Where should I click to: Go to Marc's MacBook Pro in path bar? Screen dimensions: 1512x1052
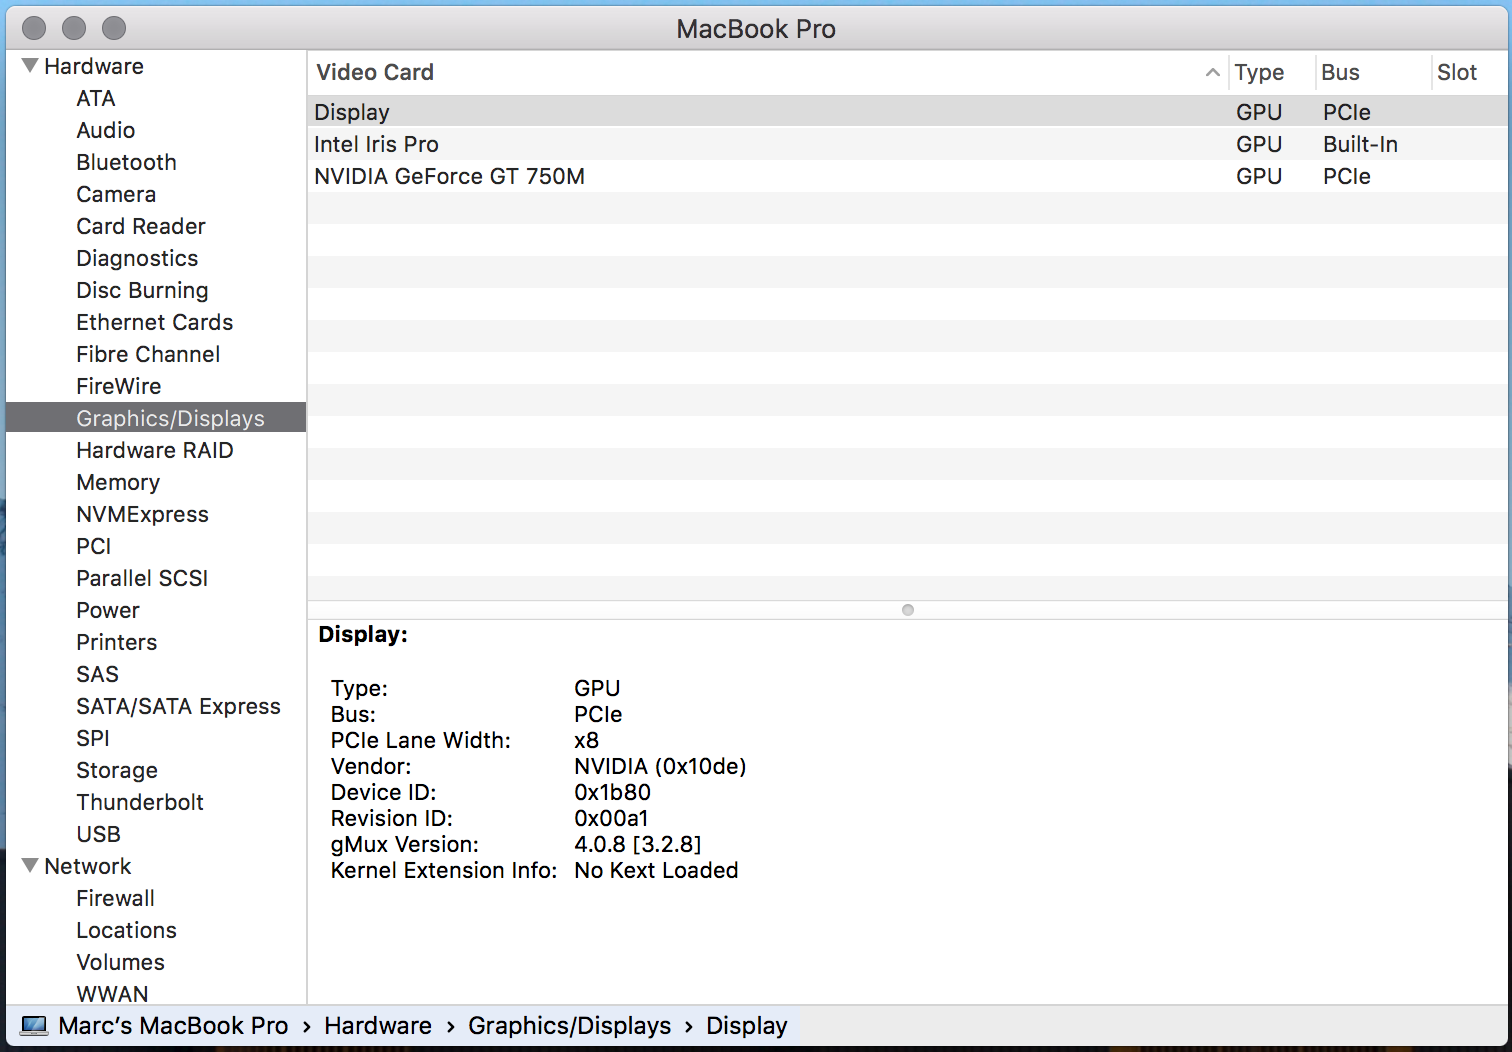point(173,1026)
